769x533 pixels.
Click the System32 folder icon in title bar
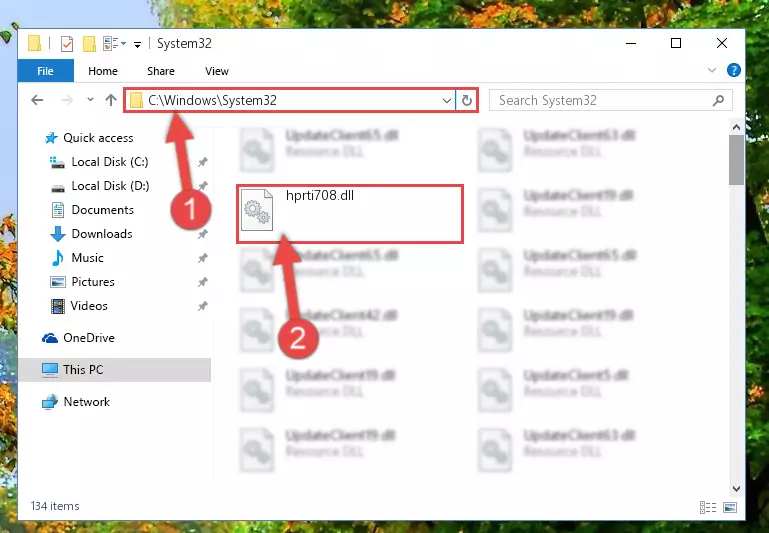point(34,44)
